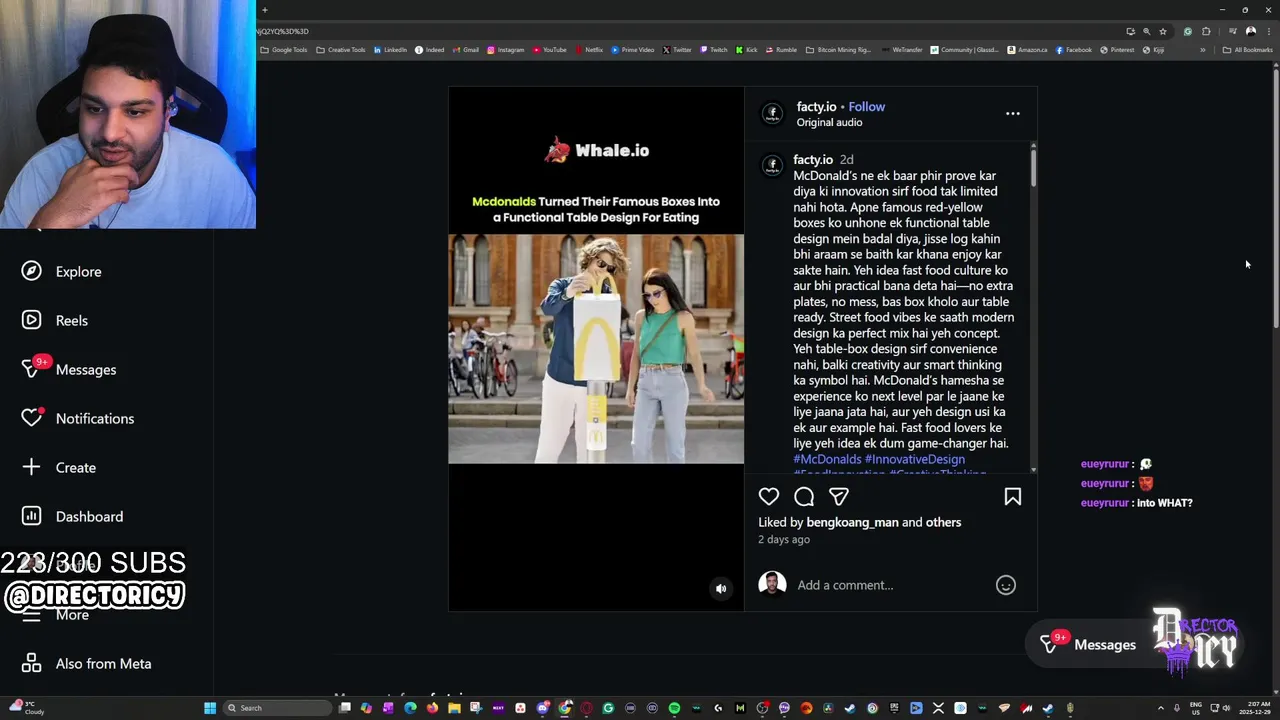This screenshot has width=1280, height=720.
Task: Open the browser zoom magnifier icon
Action: click(x=1146, y=31)
